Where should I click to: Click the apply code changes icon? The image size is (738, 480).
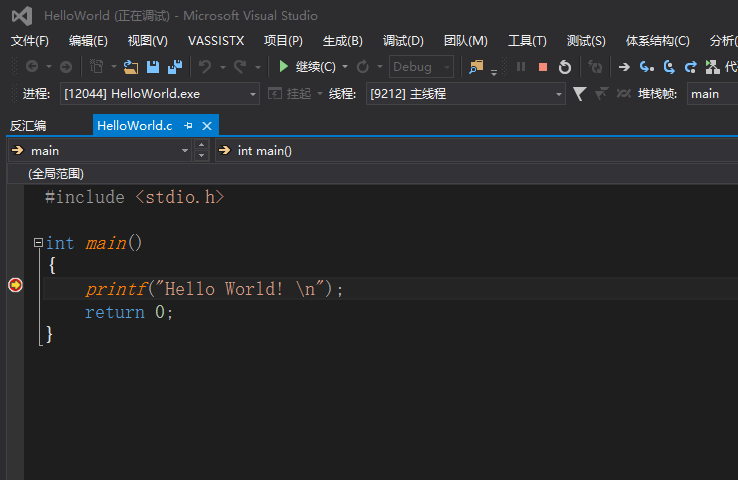point(595,67)
